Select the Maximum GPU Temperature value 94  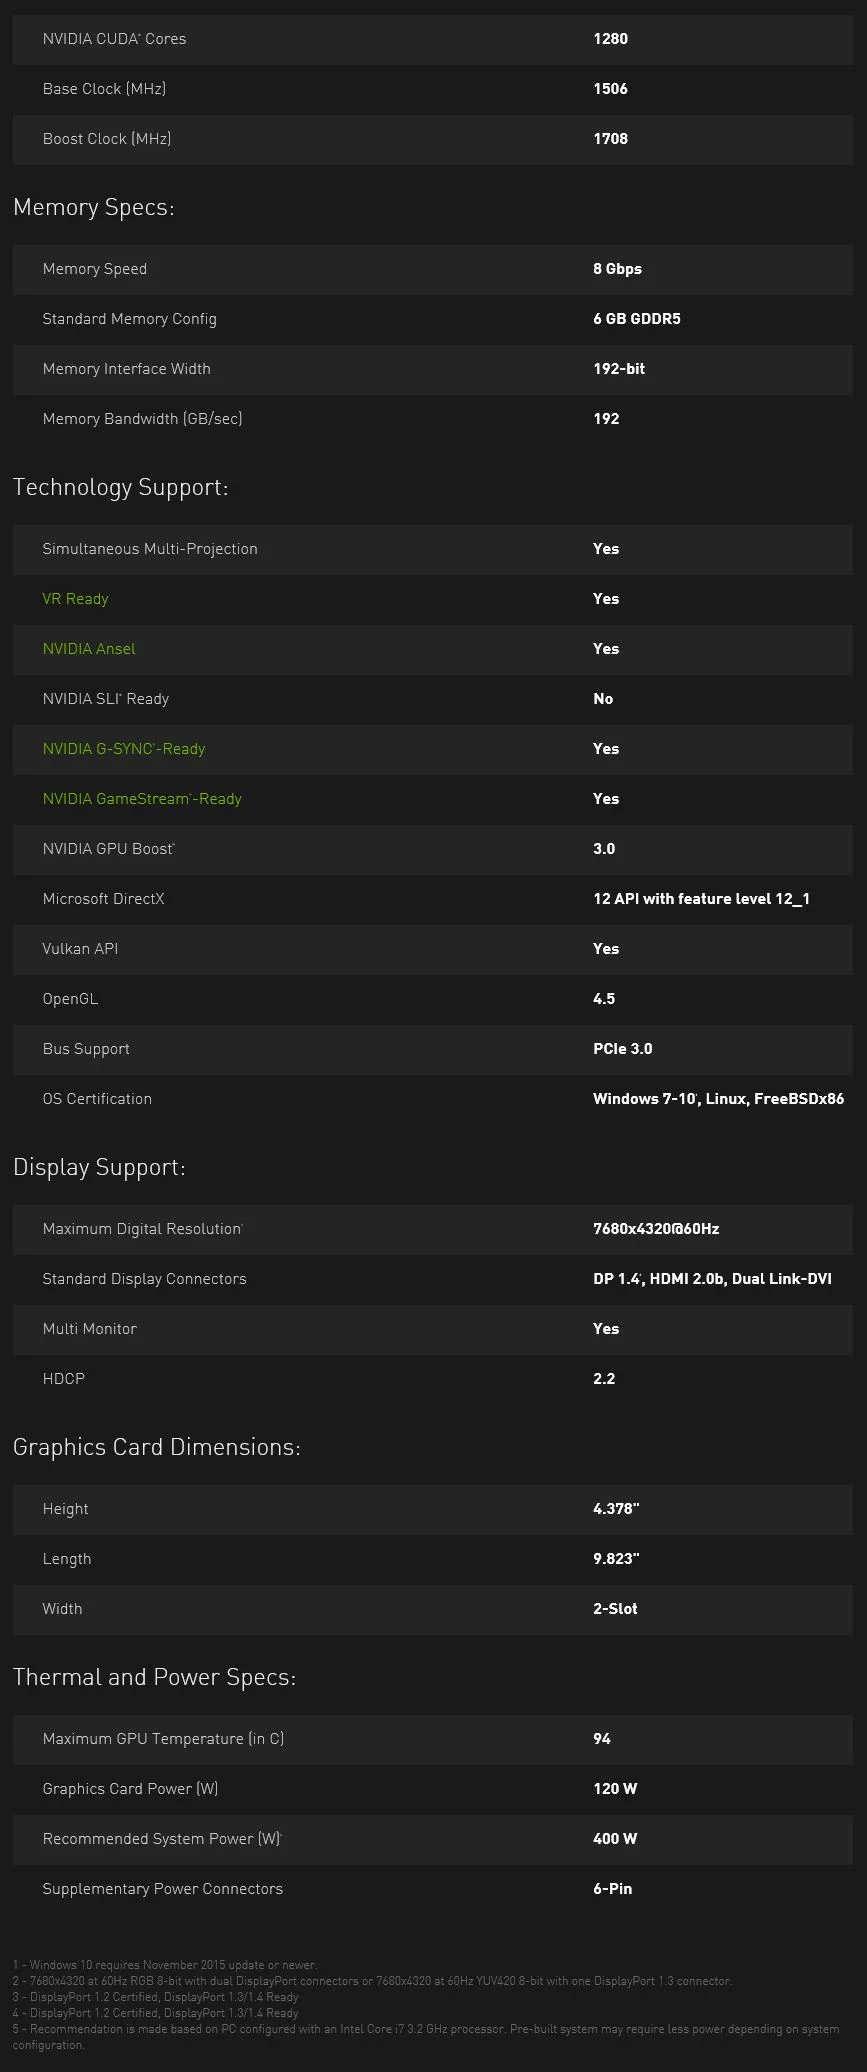tap(602, 1739)
